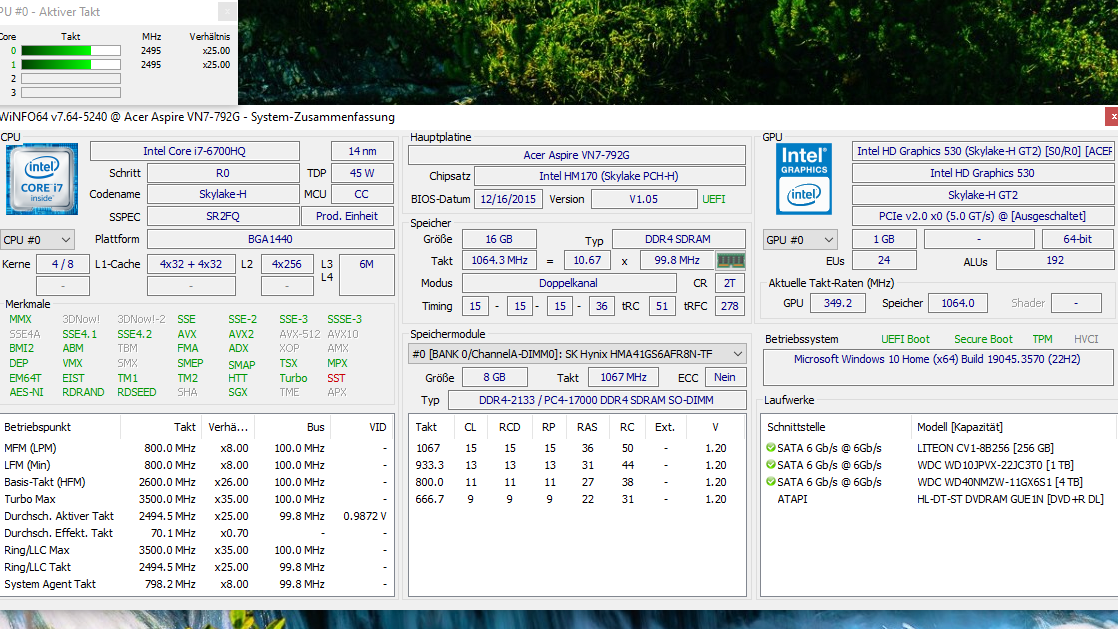Image resolution: width=1118 pixels, height=629 pixels.
Task: Click the Secure Boot label
Action: (x=983, y=339)
